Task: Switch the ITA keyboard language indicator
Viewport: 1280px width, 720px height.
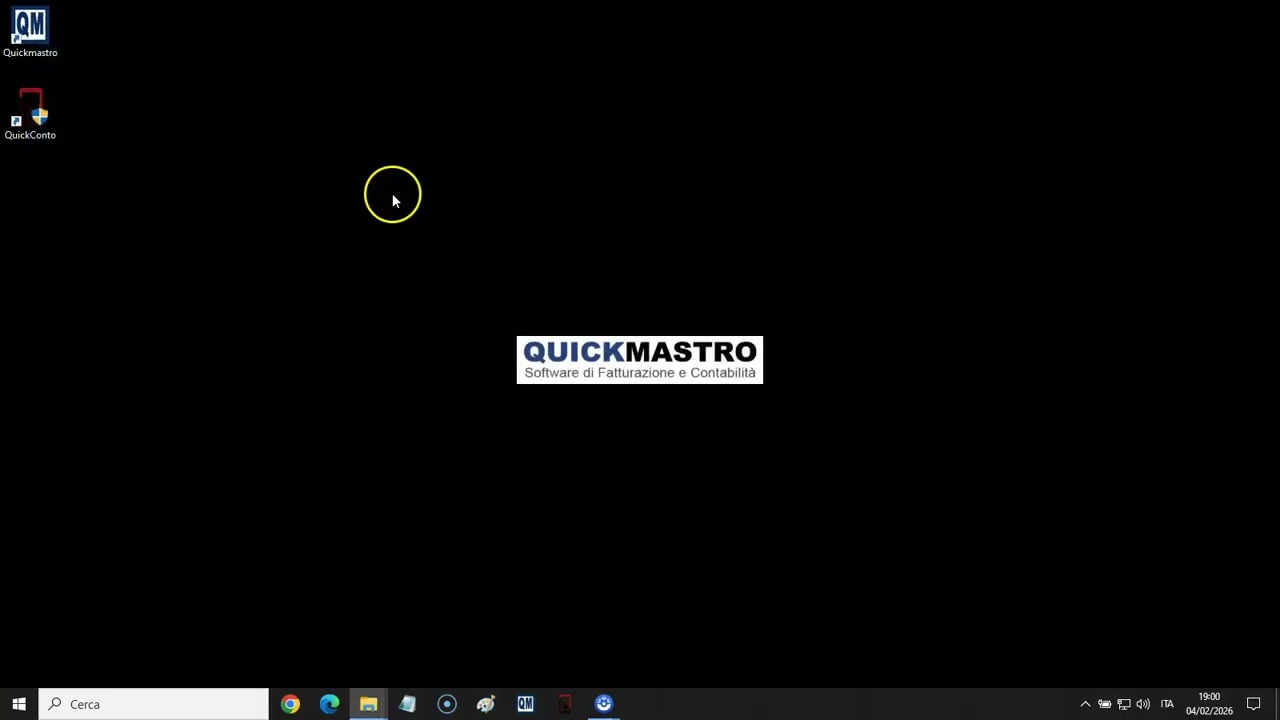Action: pyautogui.click(x=1167, y=704)
